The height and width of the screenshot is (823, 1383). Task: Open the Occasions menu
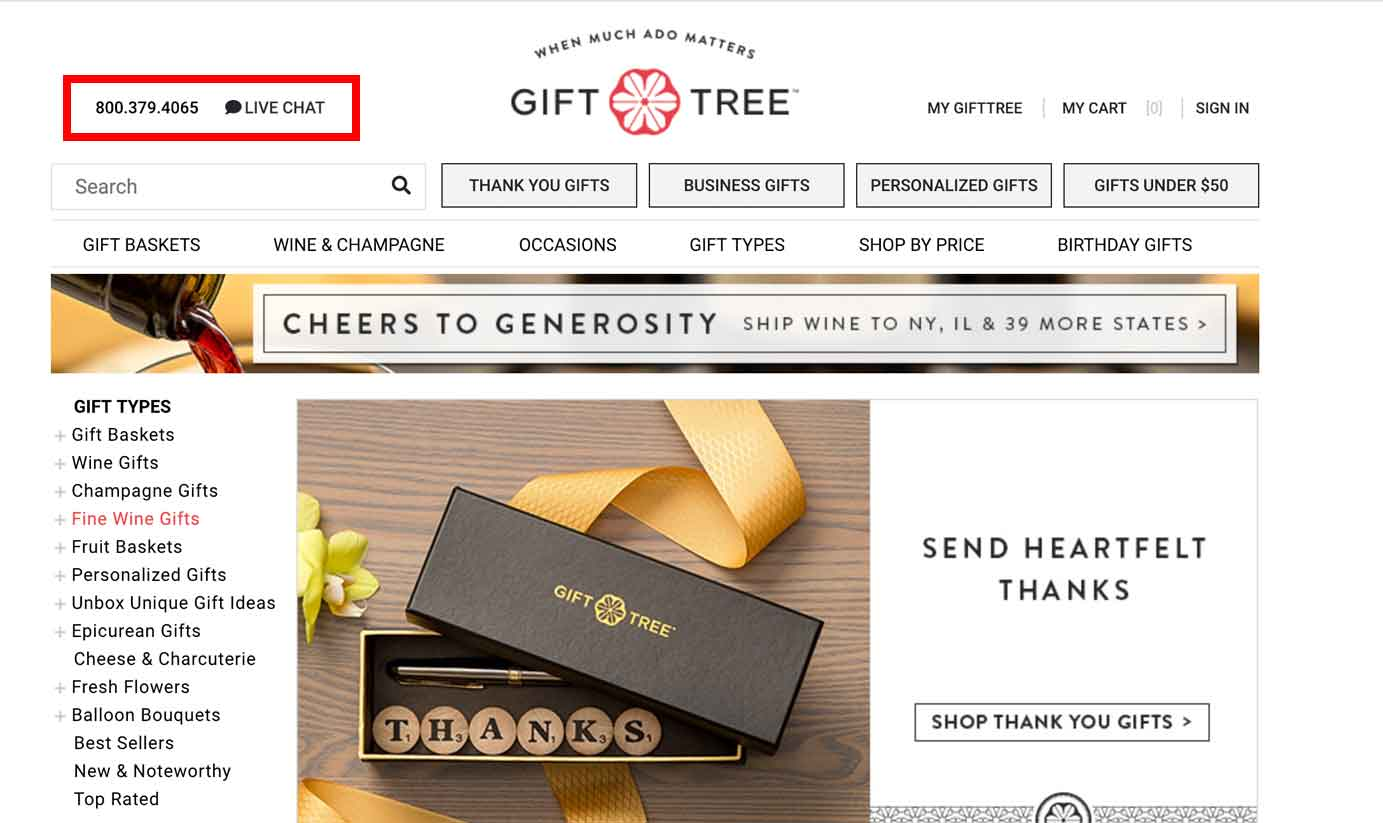coord(567,245)
